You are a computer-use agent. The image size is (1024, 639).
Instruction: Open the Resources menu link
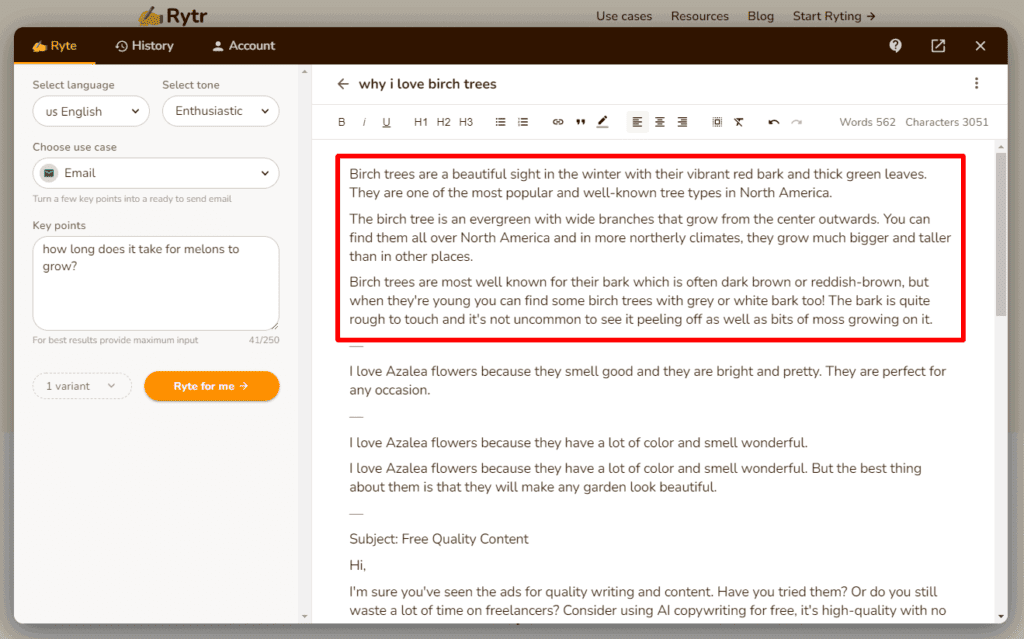(x=699, y=16)
